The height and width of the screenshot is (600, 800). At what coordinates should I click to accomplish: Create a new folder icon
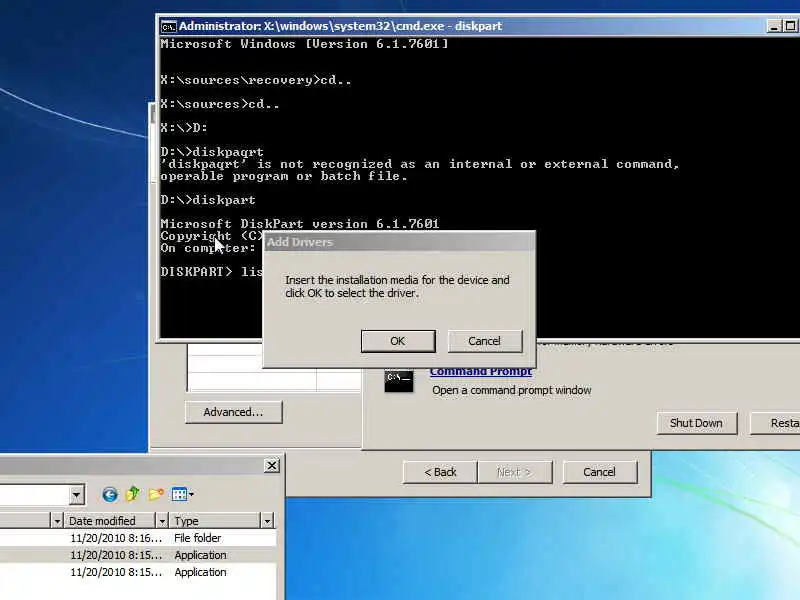click(x=156, y=494)
